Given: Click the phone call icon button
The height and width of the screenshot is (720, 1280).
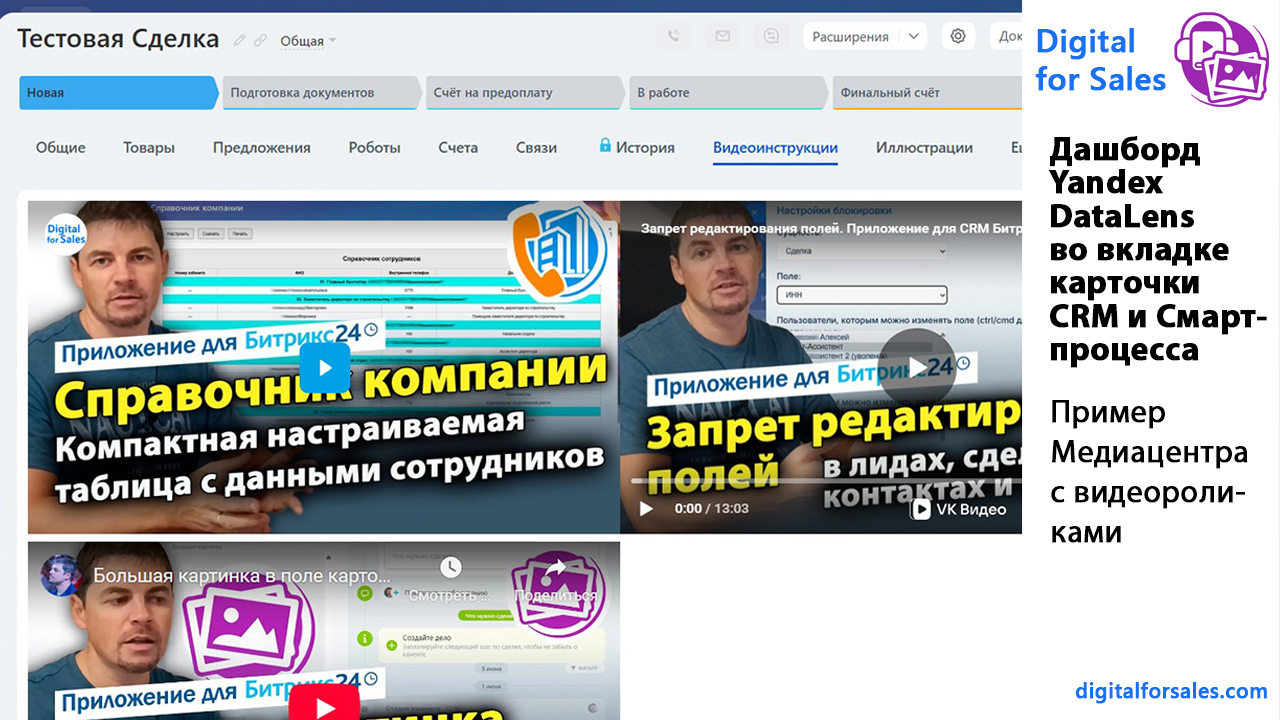Looking at the screenshot, I should tap(673, 36).
